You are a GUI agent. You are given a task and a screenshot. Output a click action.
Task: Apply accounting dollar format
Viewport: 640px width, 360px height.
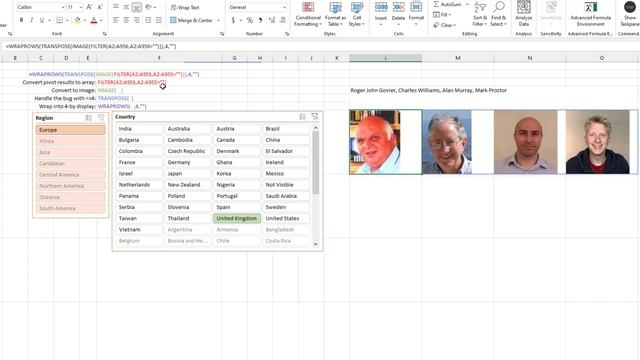click(x=233, y=20)
